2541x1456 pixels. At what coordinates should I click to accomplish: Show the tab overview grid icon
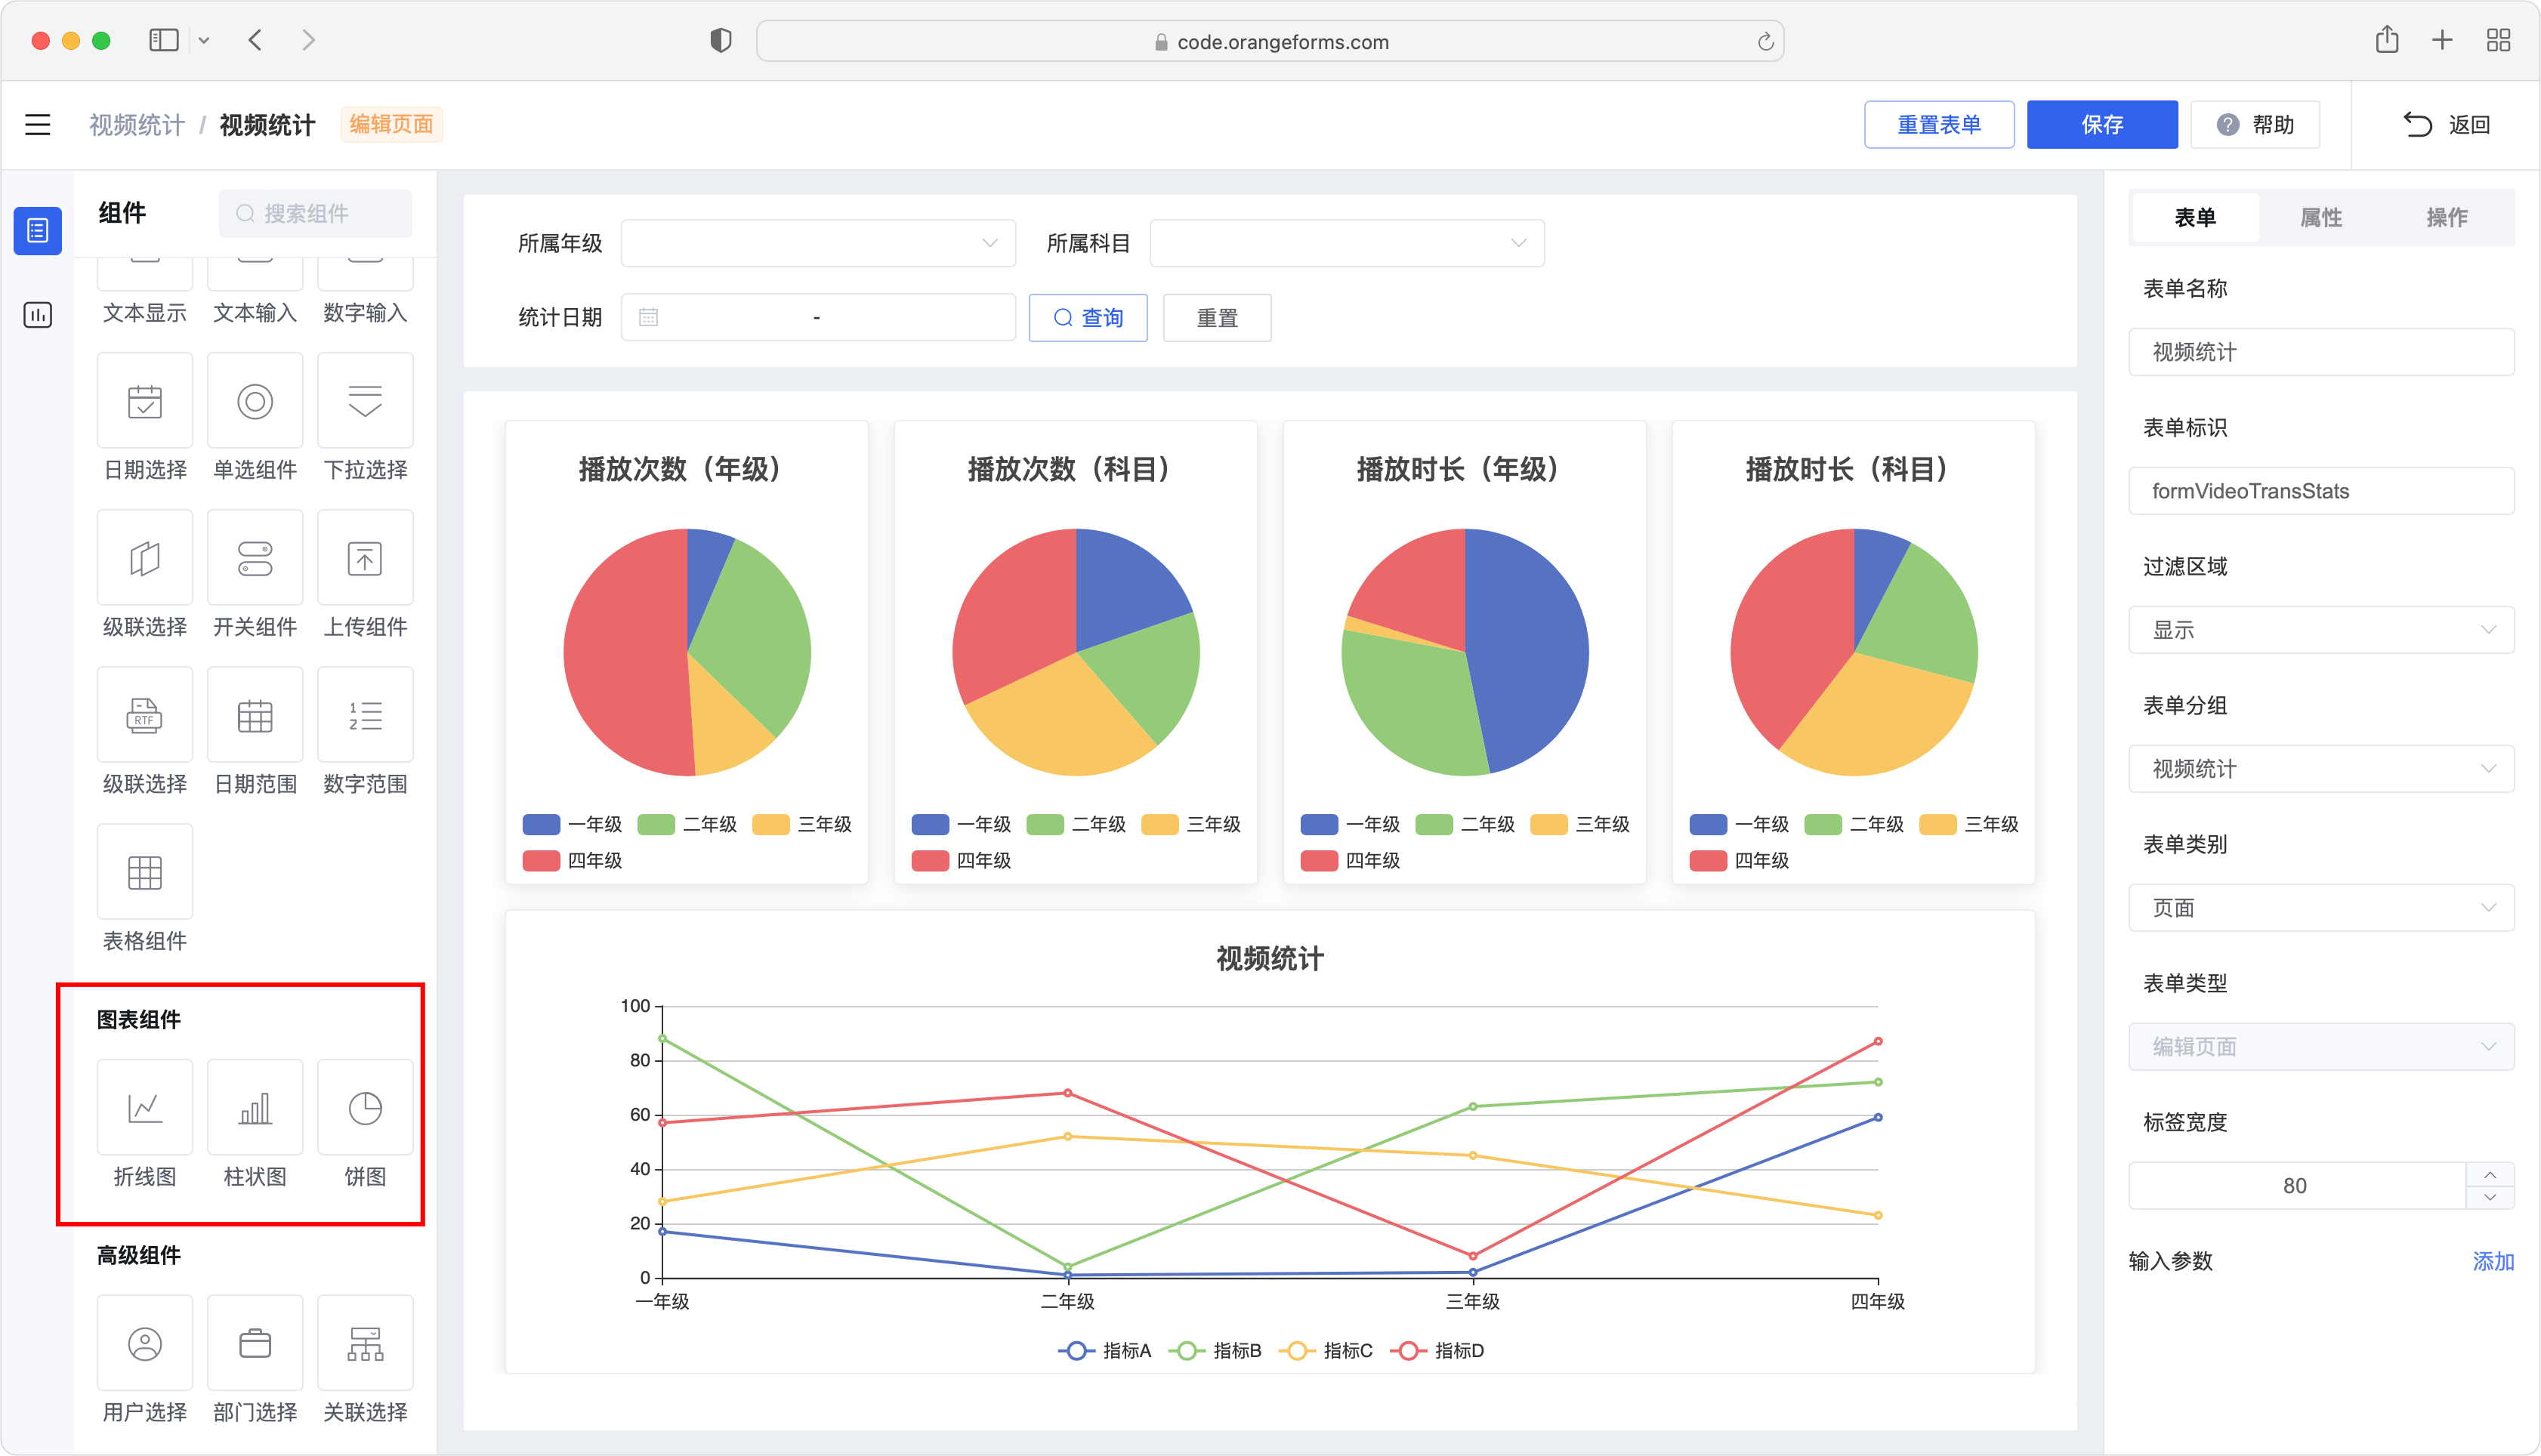coord(2498,40)
